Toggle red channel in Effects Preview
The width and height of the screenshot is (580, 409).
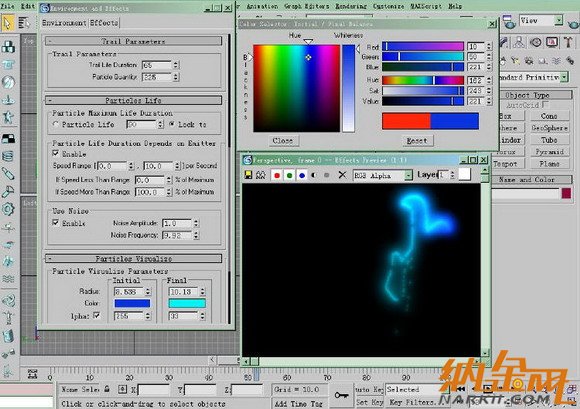click(277, 175)
